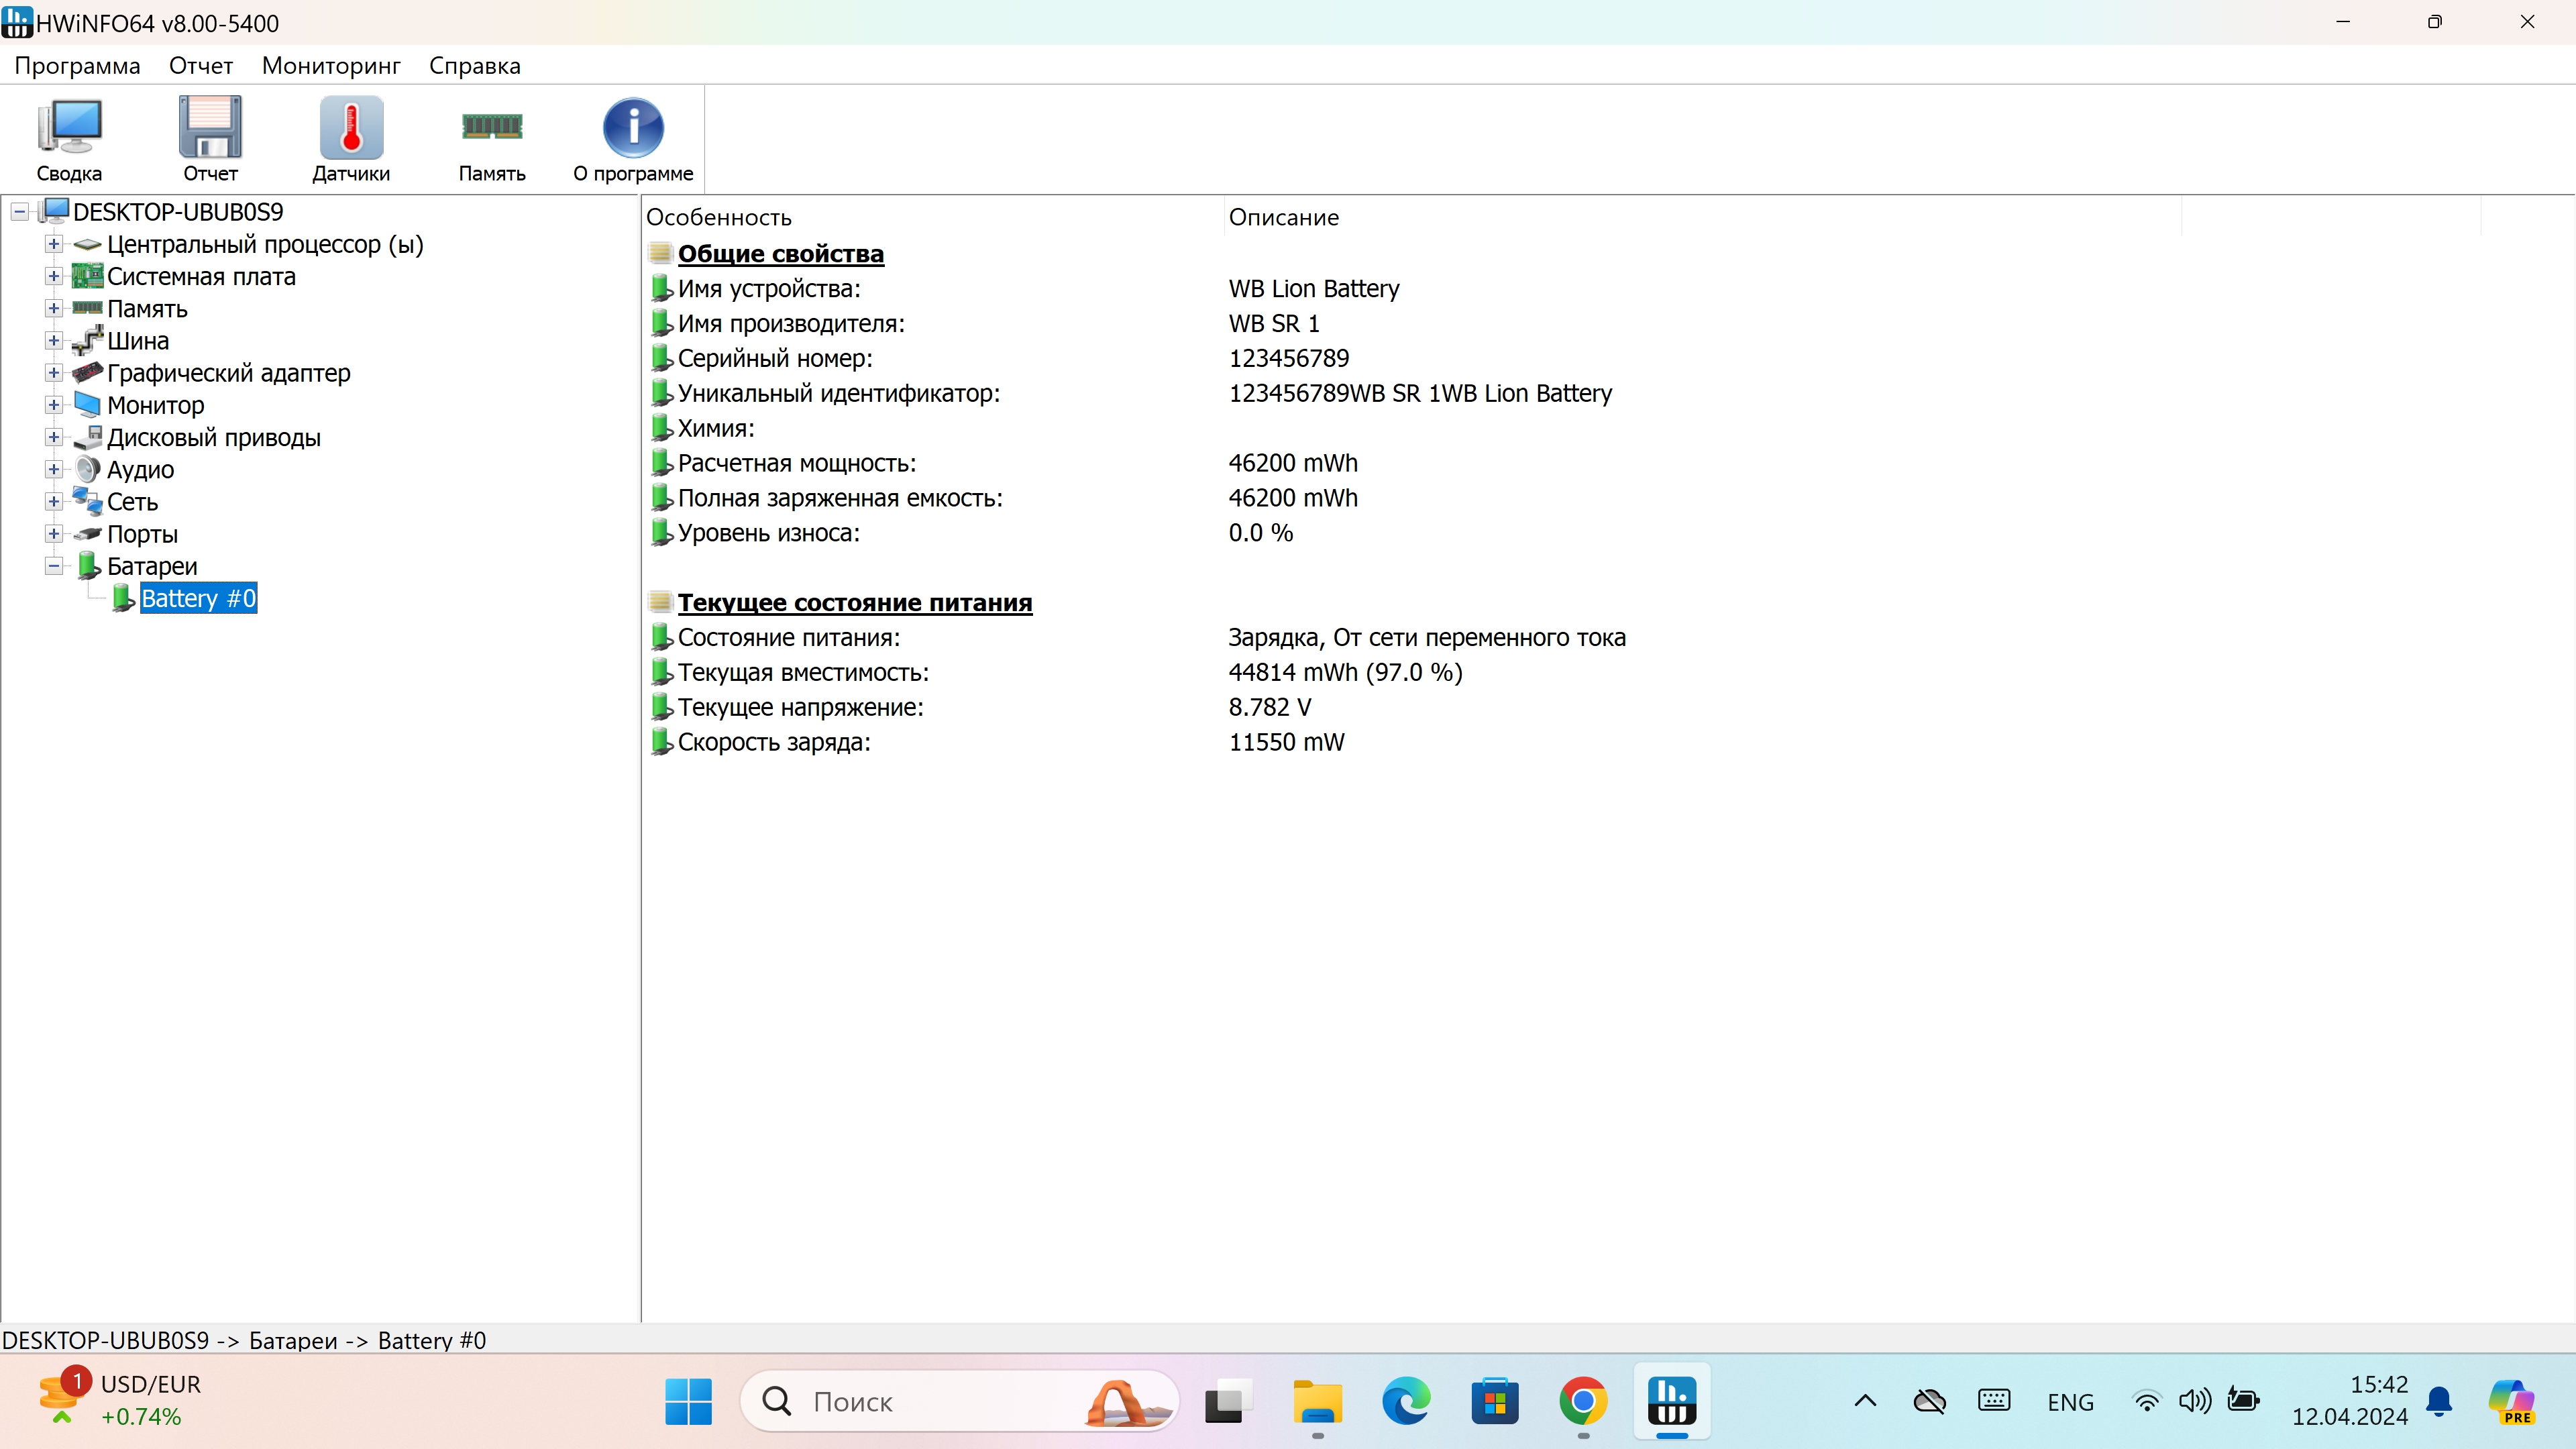Open Google Chrome from the taskbar
2576x1449 pixels.
pyautogui.click(x=1583, y=1401)
